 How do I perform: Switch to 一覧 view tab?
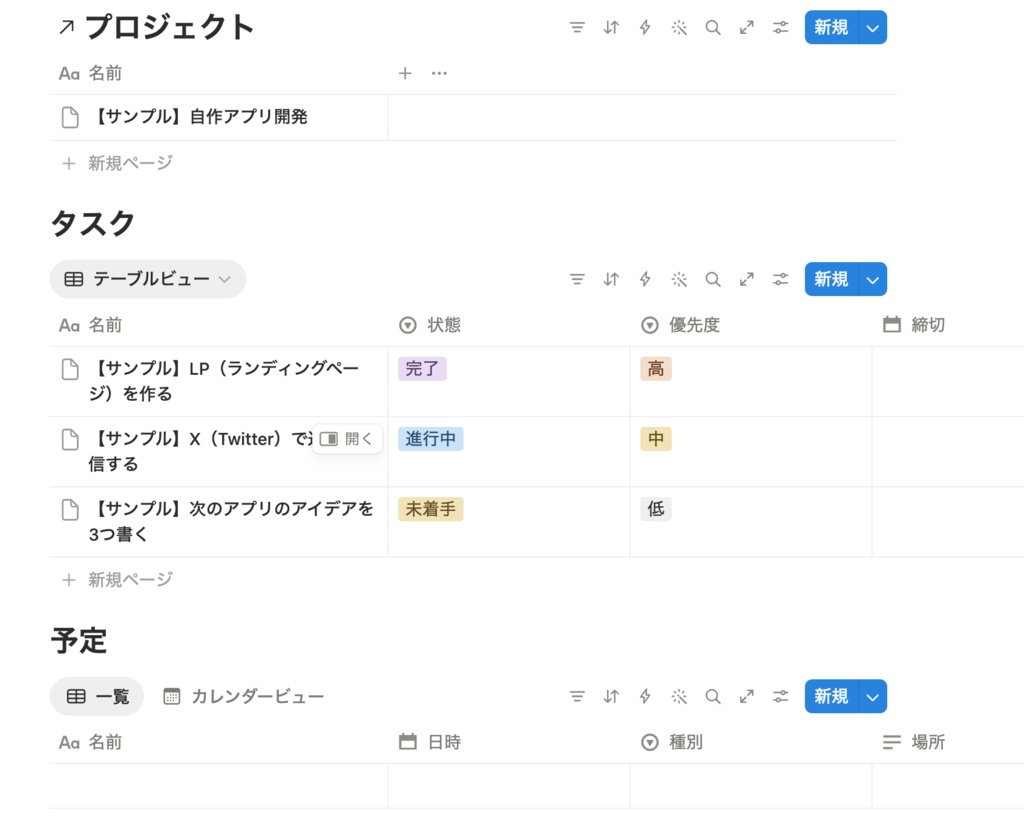(97, 697)
